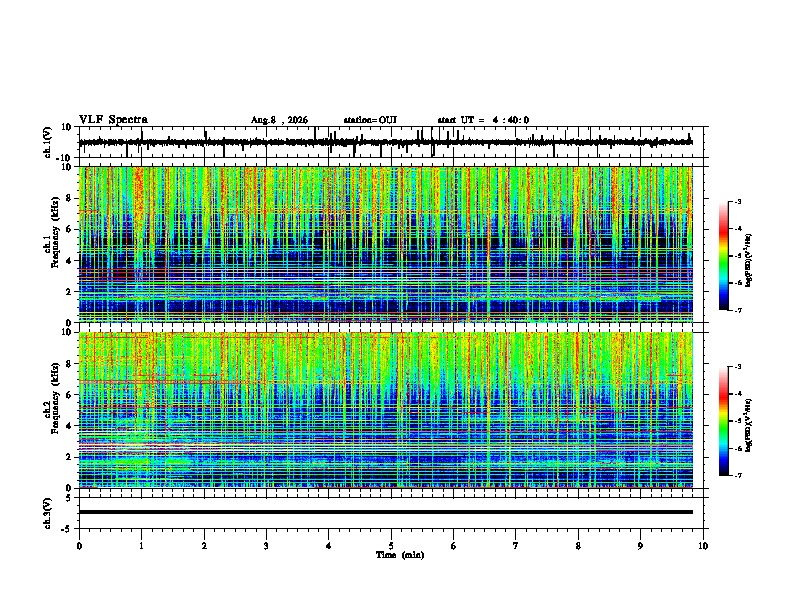Image resolution: width=792 pixels, height=612 pixels.
Task: Click the time axis tick label "1"
Action: 141,546
